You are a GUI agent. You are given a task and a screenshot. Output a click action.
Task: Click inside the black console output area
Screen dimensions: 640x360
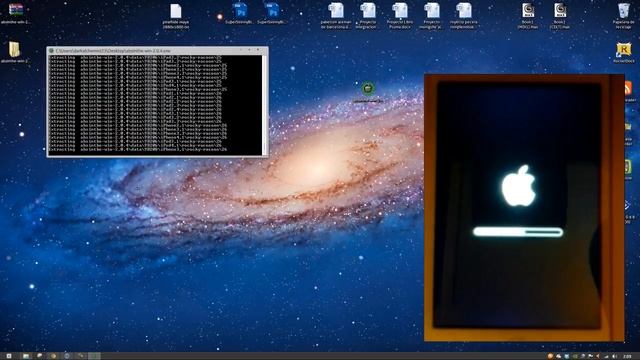pyautogui.click(x=155, y=105)
